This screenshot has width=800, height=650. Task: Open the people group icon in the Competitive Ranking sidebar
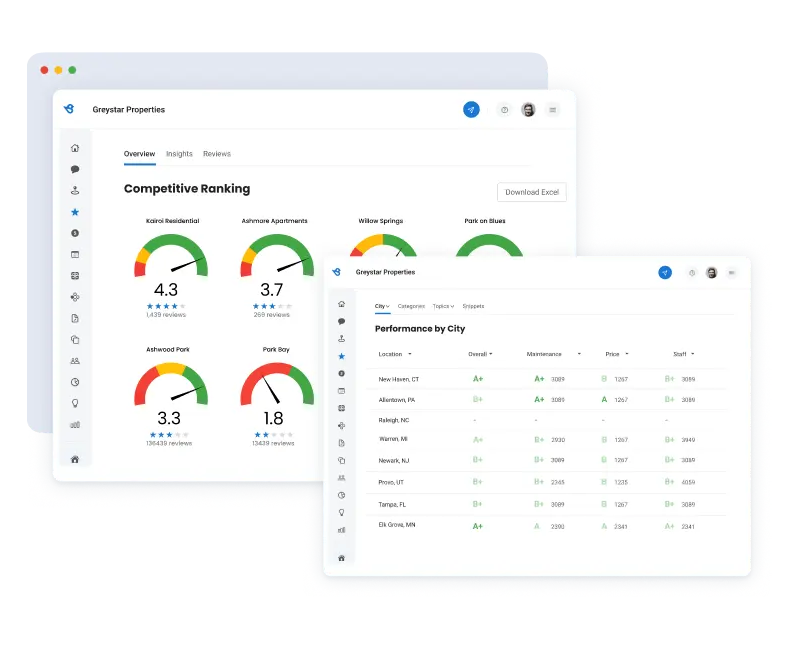75,361
